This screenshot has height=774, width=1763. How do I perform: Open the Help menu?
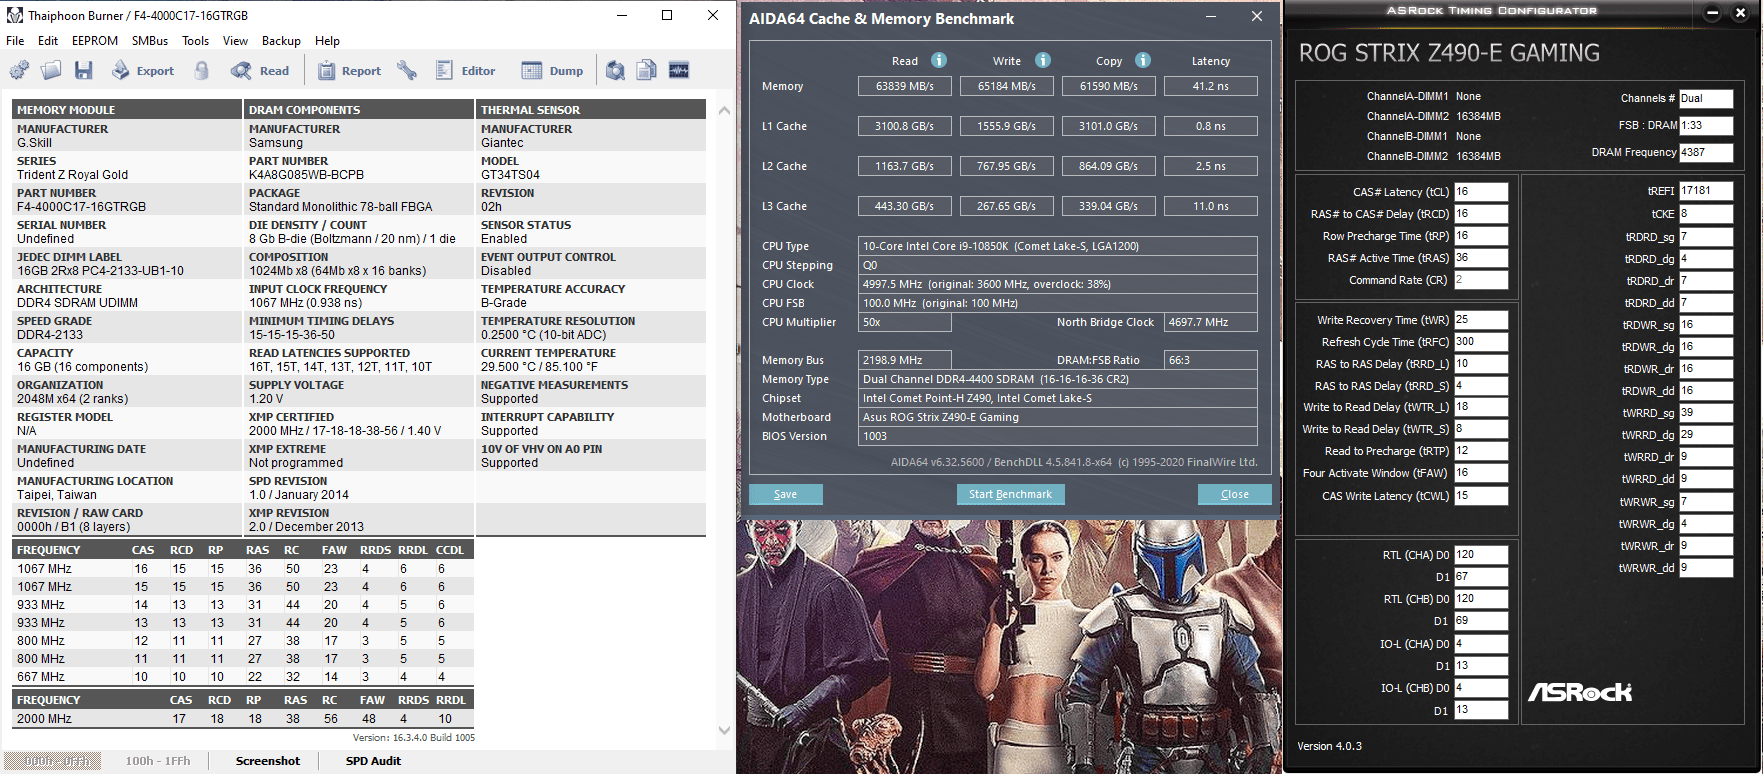point(327,41)
